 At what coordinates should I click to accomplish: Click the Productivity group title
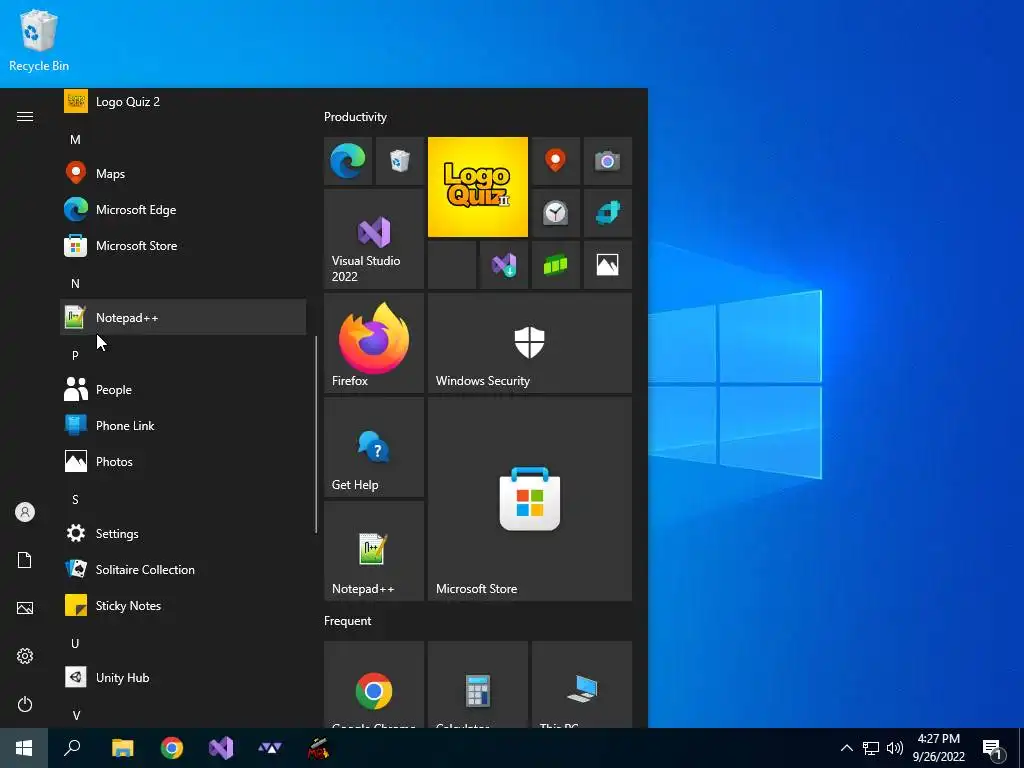(355, 117)
